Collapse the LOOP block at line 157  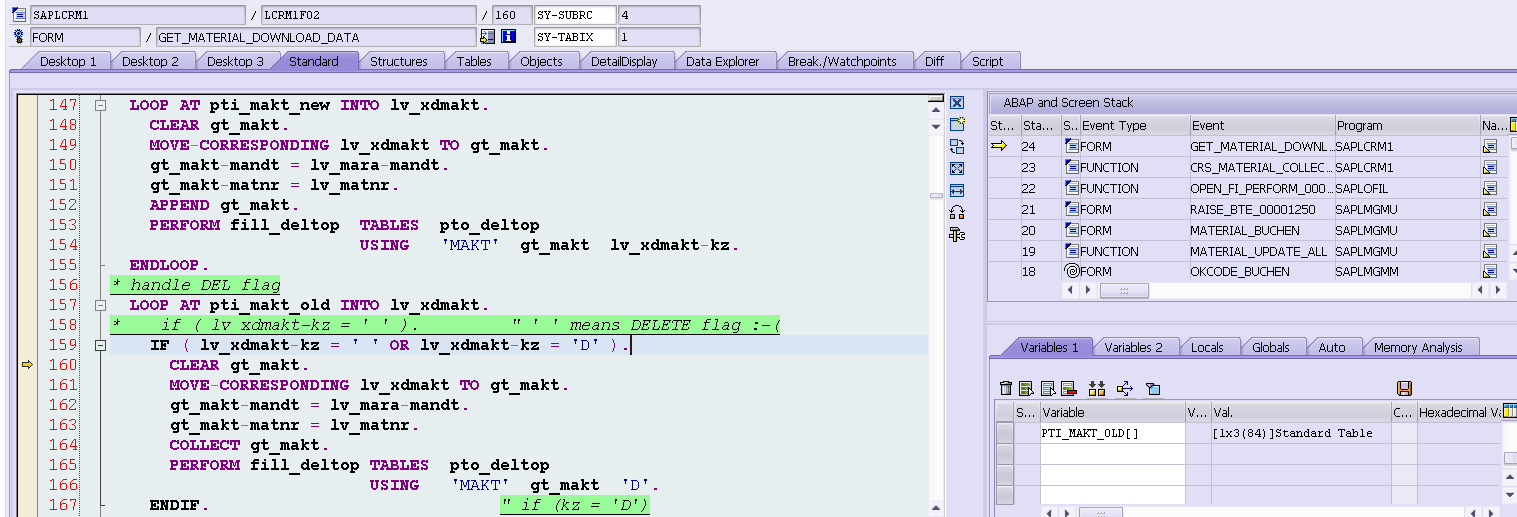(x=100, y=305)
